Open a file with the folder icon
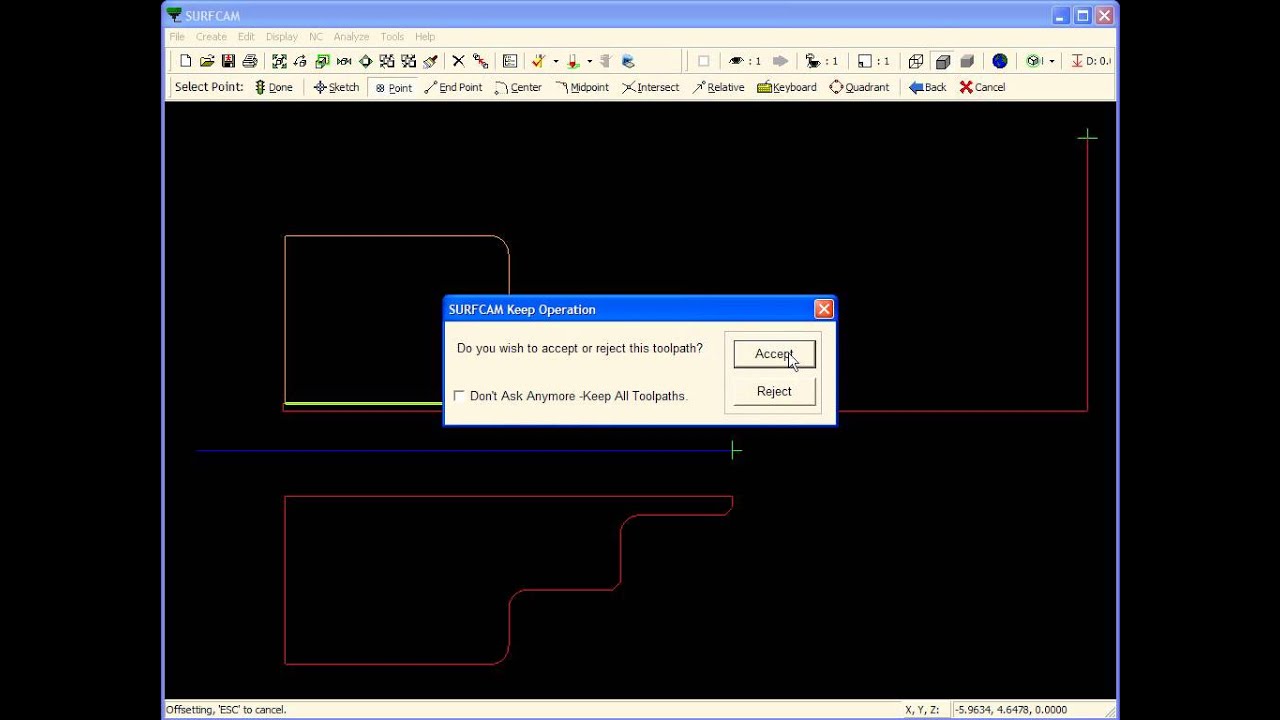The width and height of the screenshot is (1280, 720). 207,61
